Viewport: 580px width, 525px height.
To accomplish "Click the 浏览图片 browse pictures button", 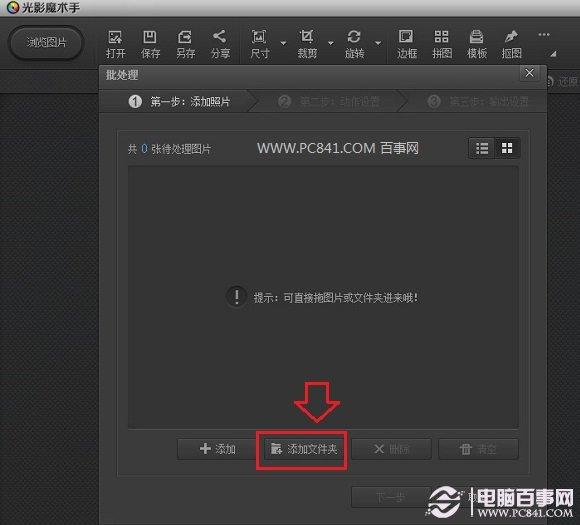I will pyautogui.click(x=46, y=43).
